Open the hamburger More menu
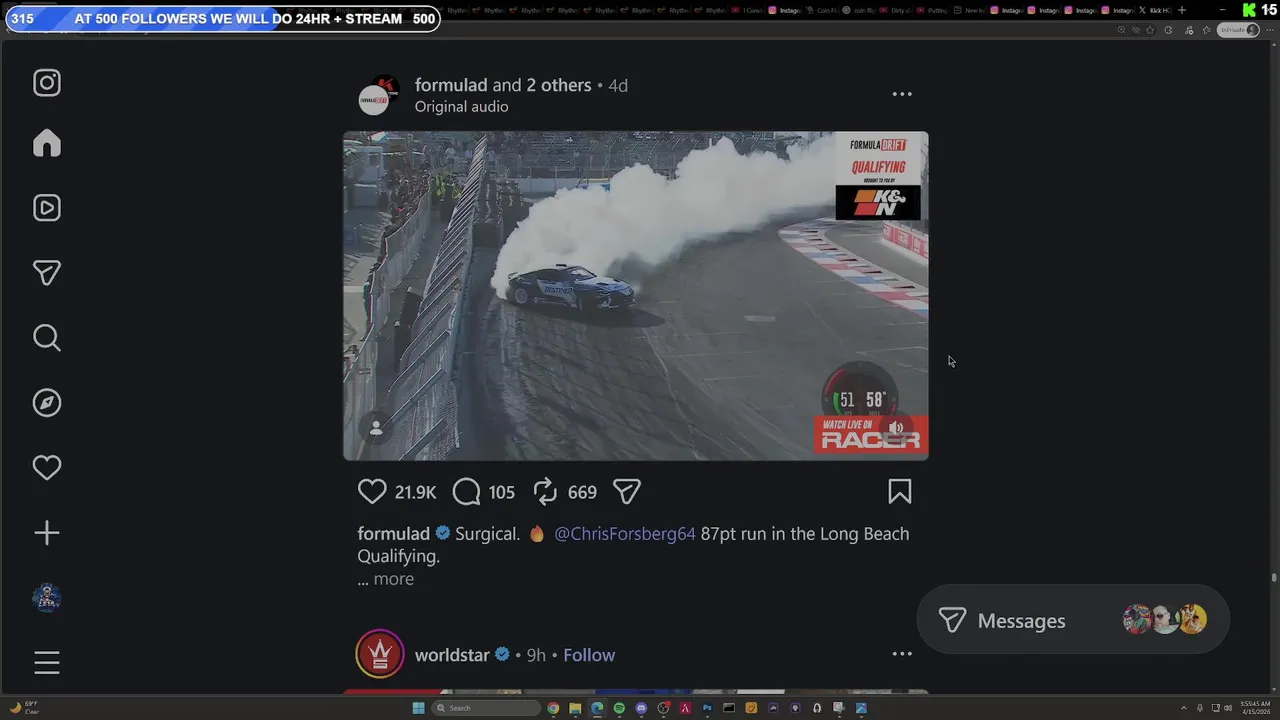1280x720 pixels. click(47, 662)
